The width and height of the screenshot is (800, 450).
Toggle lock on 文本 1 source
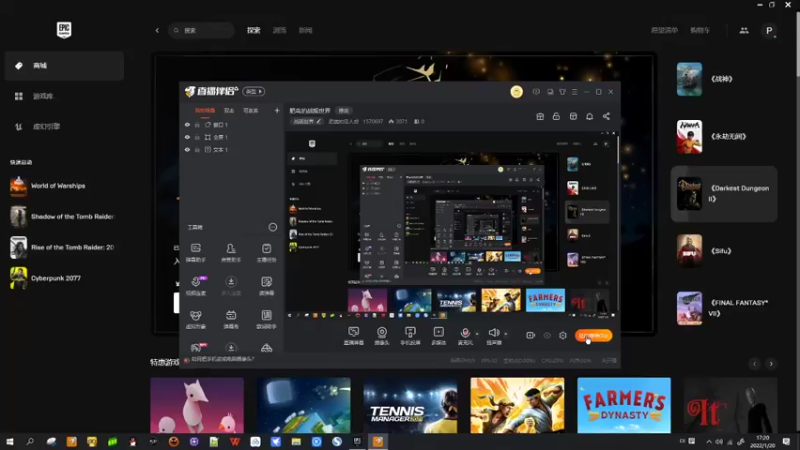(197, 149)
